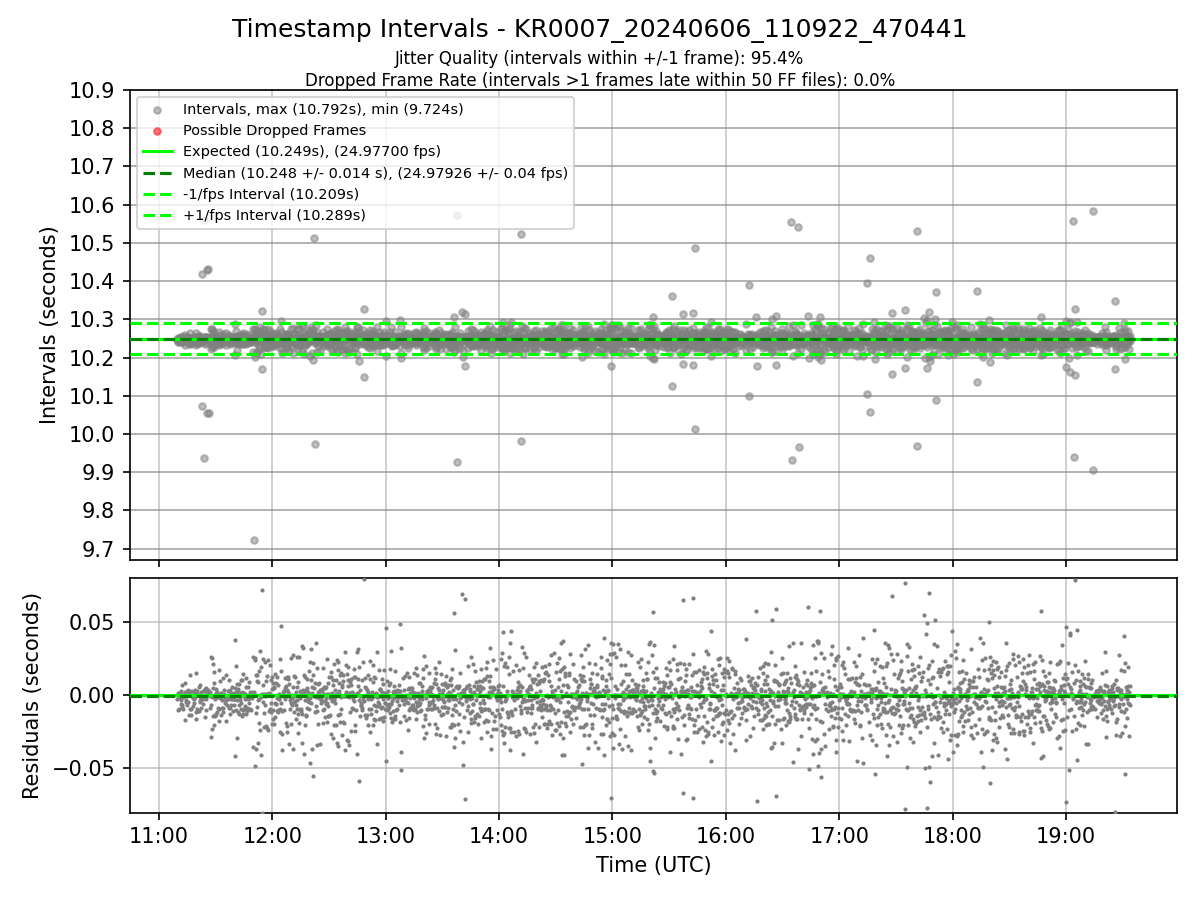The width and height of the screenshot is (1200, 900).
Task: Select the "Jitter Quality" 95.4% subtitle line
Action: 599,58
